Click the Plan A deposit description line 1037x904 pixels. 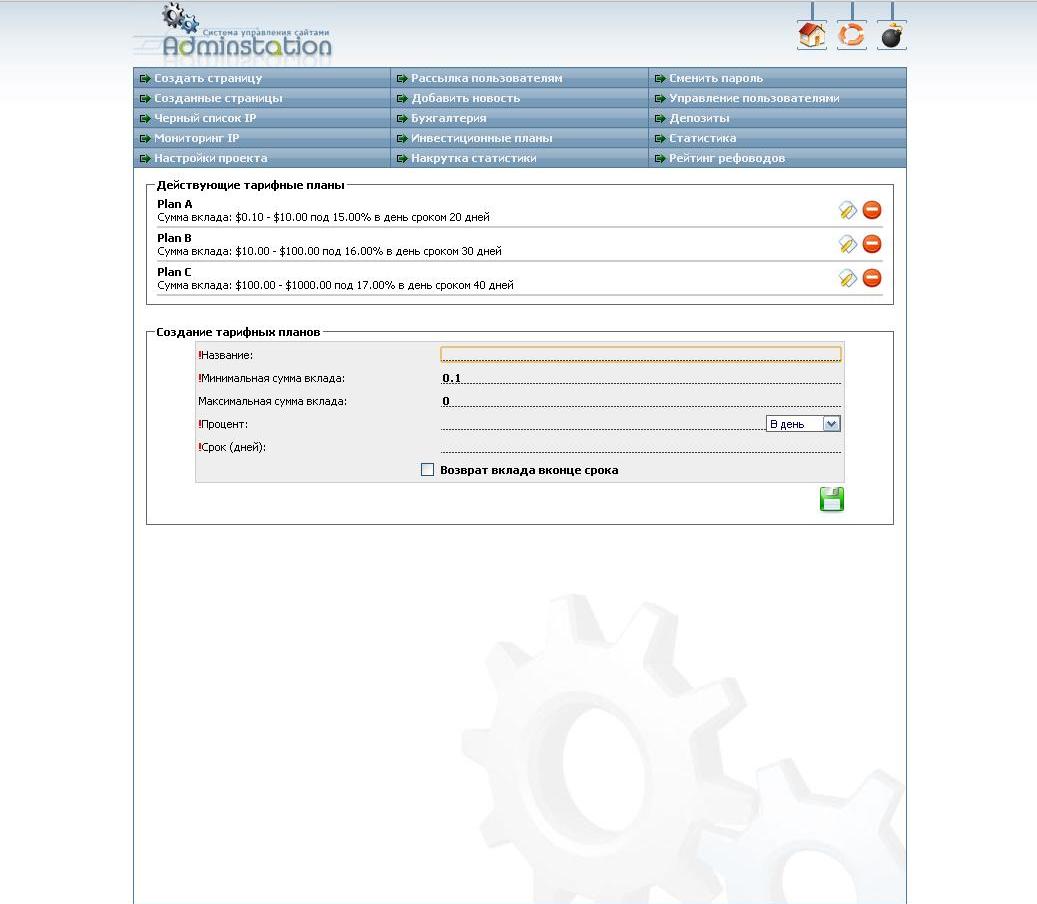click(323, 217)
